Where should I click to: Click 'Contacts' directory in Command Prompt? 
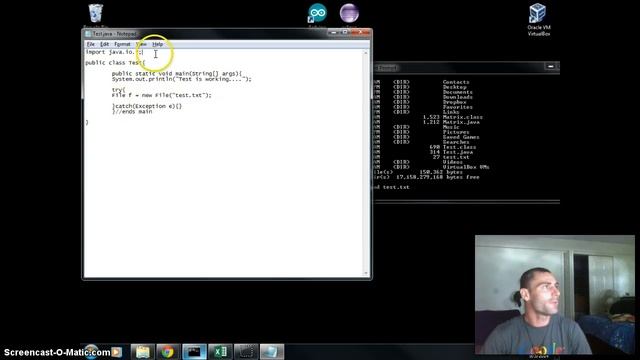tap(456, 82)
